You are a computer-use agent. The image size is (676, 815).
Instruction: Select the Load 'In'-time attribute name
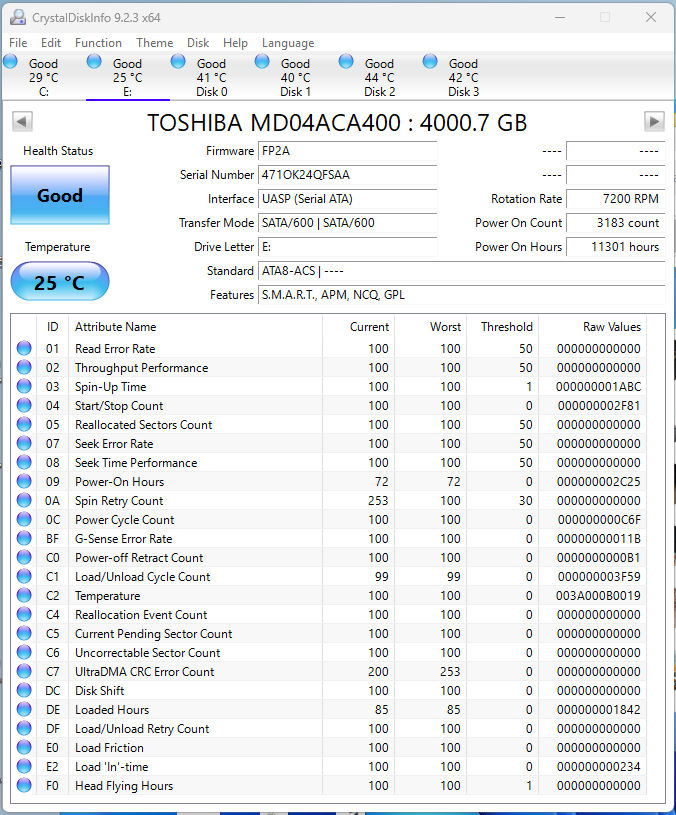tap(112, 767)
